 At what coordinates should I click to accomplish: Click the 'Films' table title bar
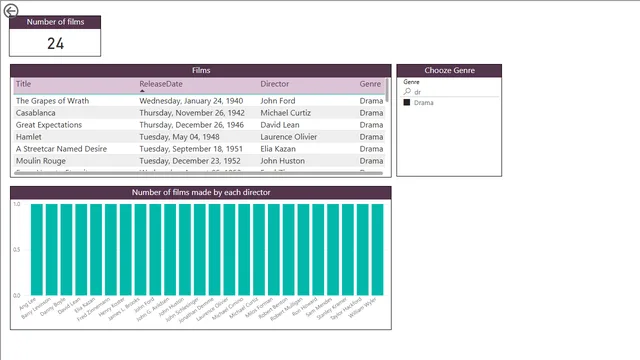(201, 70)
